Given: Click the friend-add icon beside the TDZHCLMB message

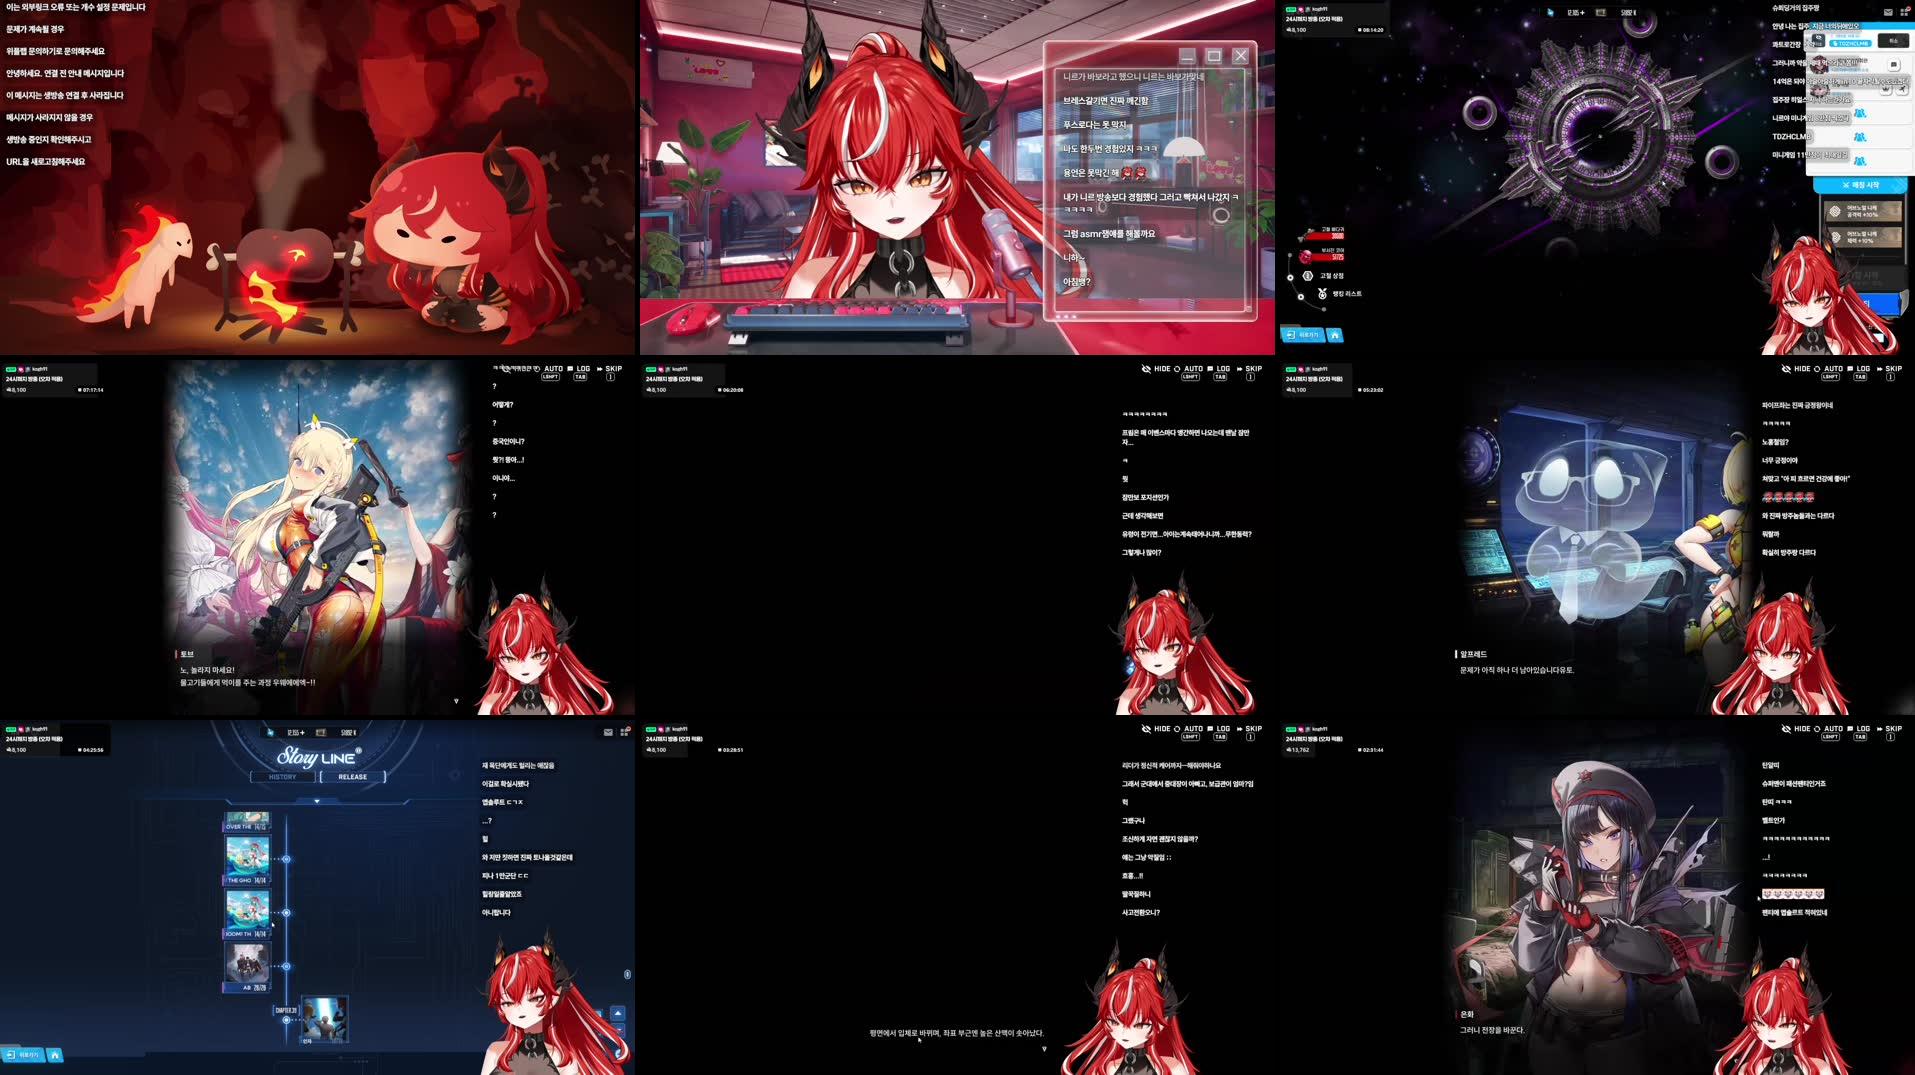Looking at the screenshot, I should pyautogui.click(x=1861, y=137).
